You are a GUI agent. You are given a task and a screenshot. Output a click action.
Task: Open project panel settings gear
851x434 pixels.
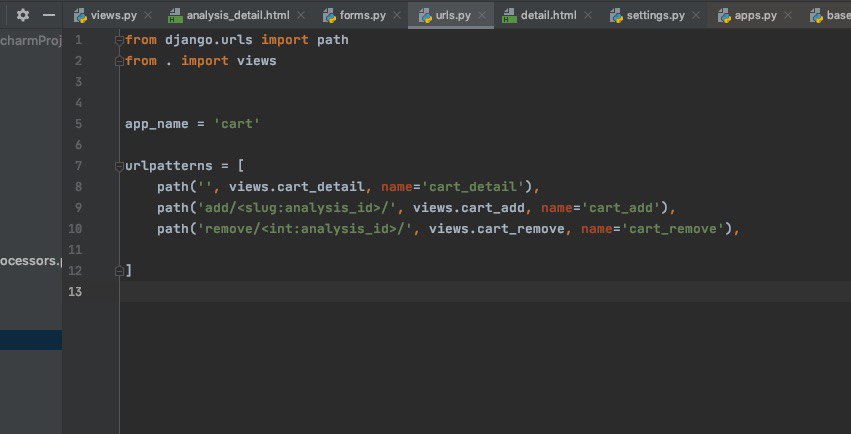tap(23, 15)
